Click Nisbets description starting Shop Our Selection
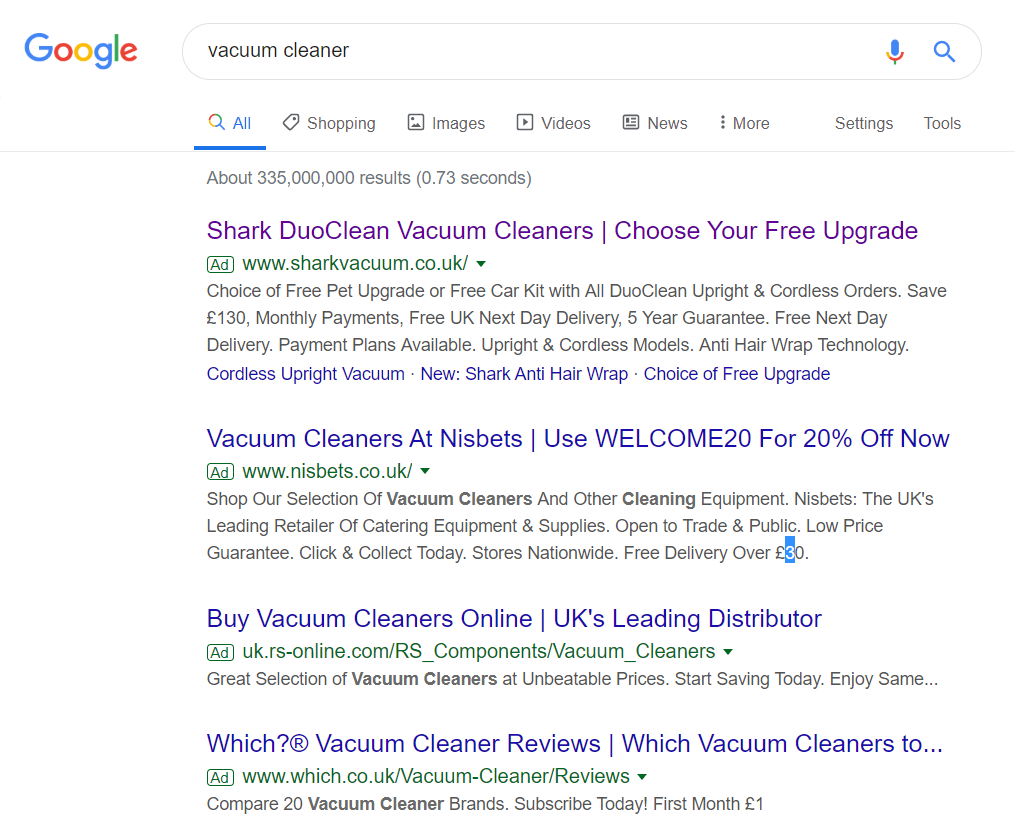This screenshot has width=1015, height=831. coord(570,526)
